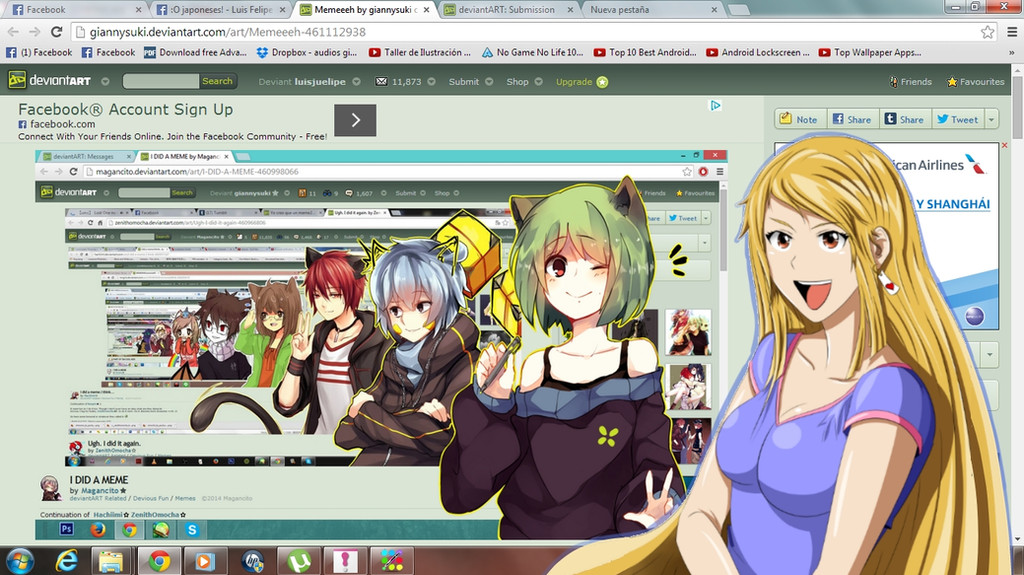
Task: Go back using Chrome back arrow
Action: pos(14,32)
